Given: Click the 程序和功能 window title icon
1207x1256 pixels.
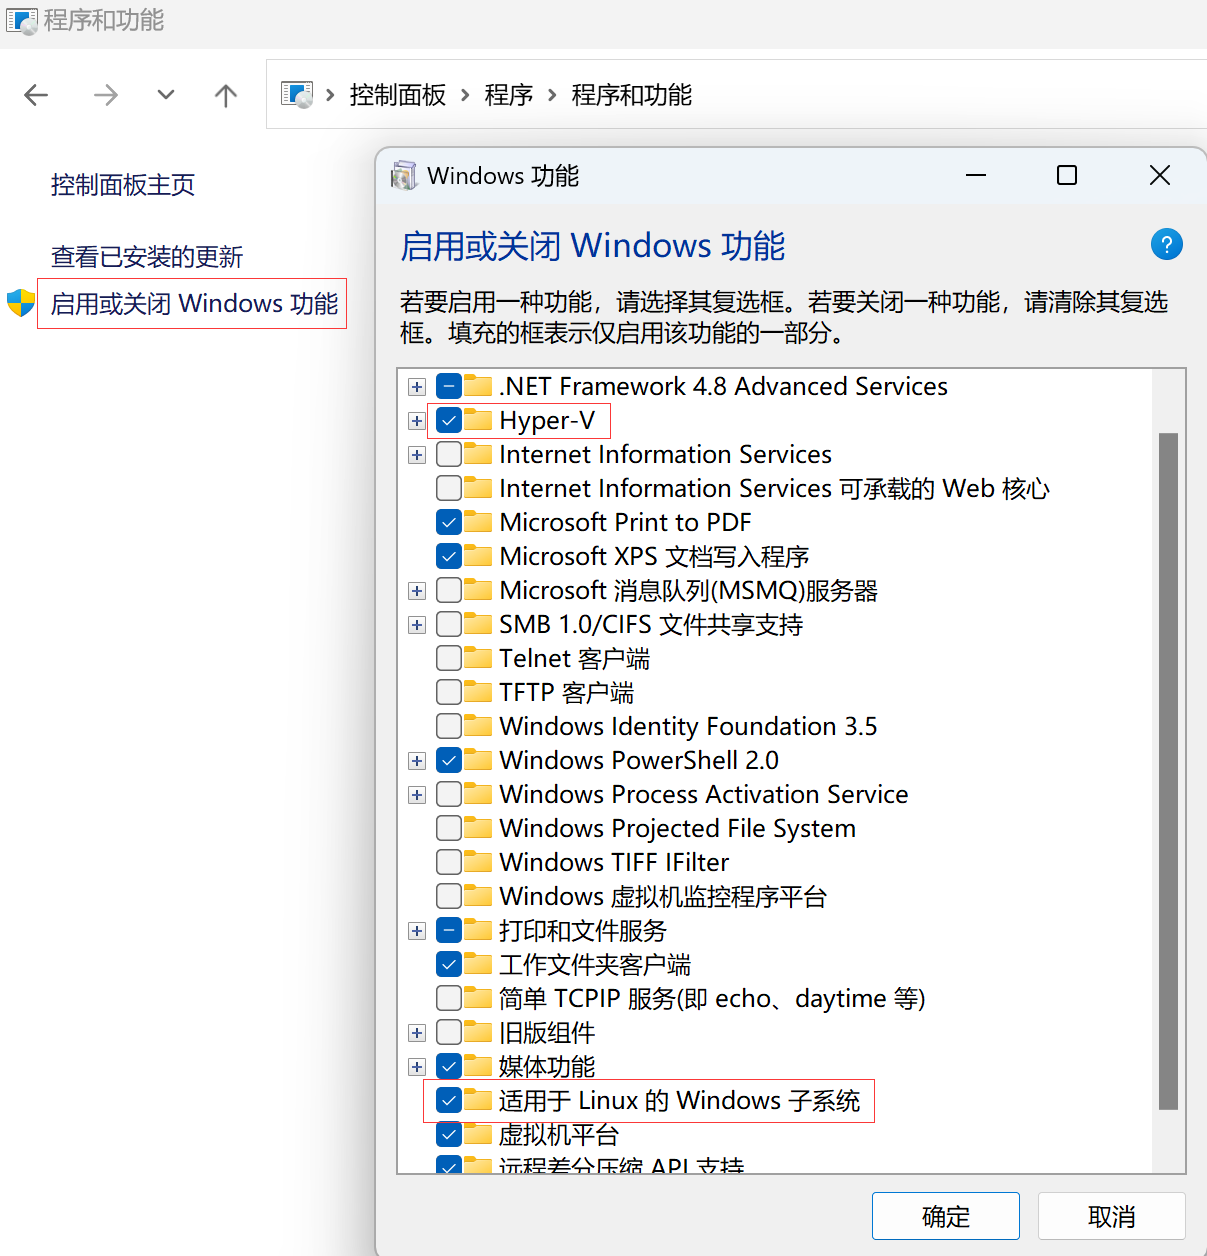Looking at the screenshot, I should (x=21, y=21).
